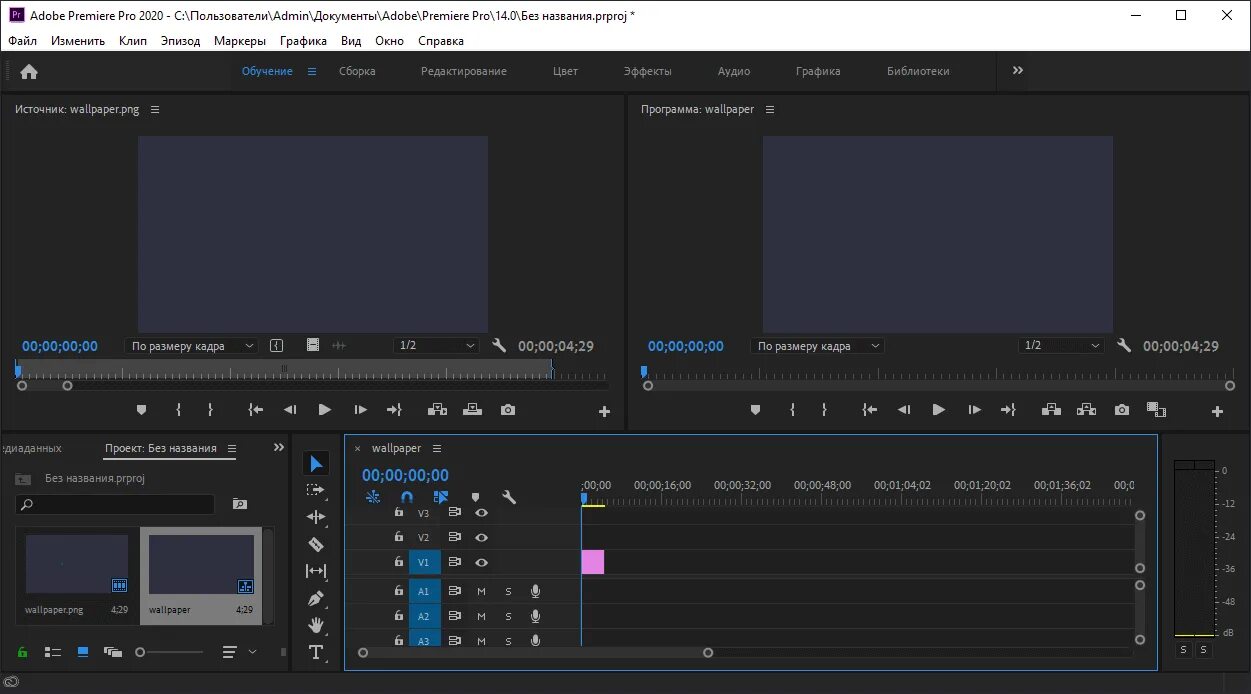Open Program monitor settings wrench
This screenshot has width=1251, height=694.
pyautogui.click(x=1124, y=346)
